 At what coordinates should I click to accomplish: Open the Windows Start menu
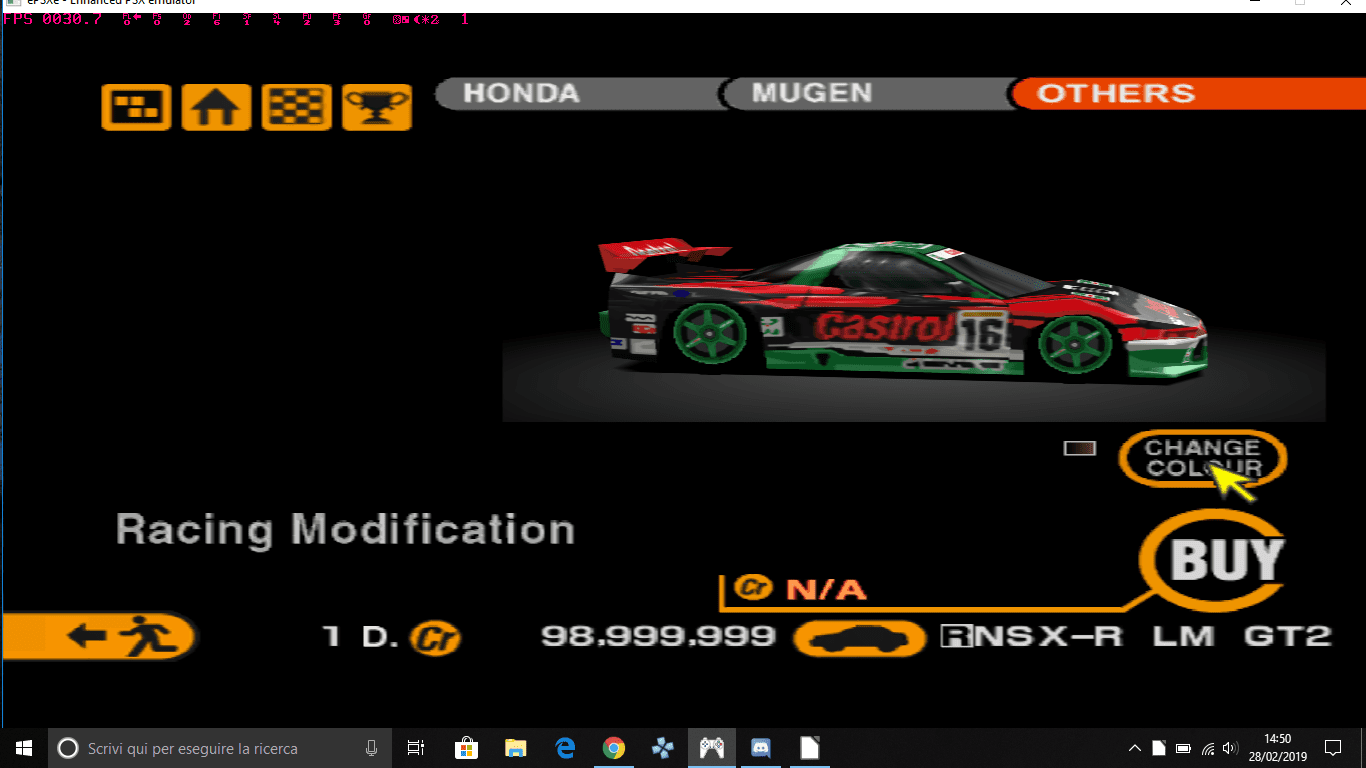[x=23, y=748]
